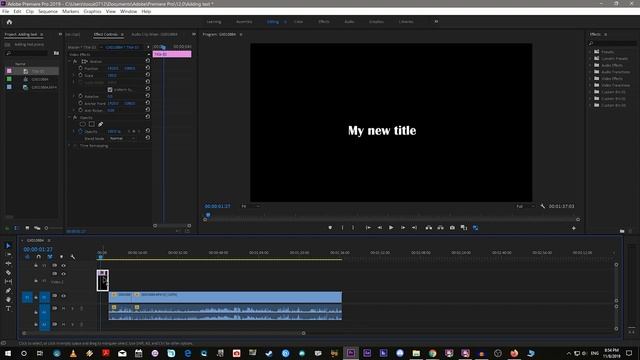This screenshot has height=360, width=640.
Task: Click Export Frame camera icon
Action: tap(452, 228)
